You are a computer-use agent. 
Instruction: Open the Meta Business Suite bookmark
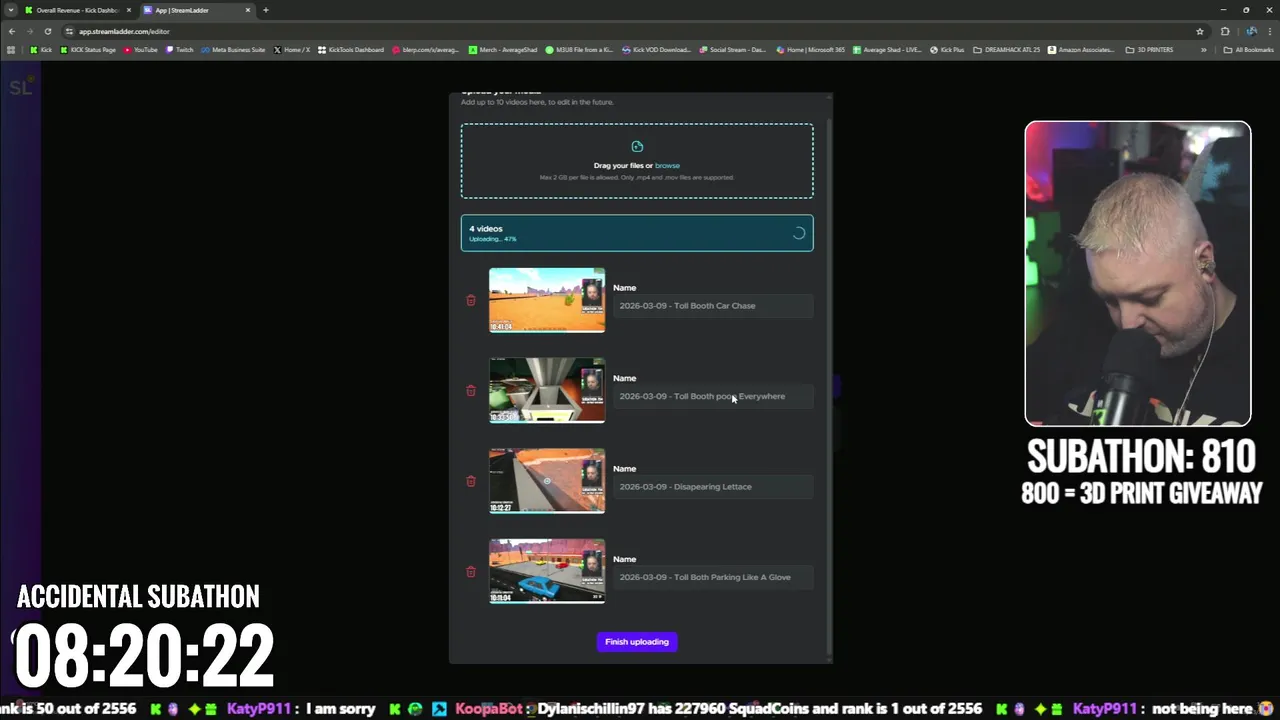[x=233, y=49]
